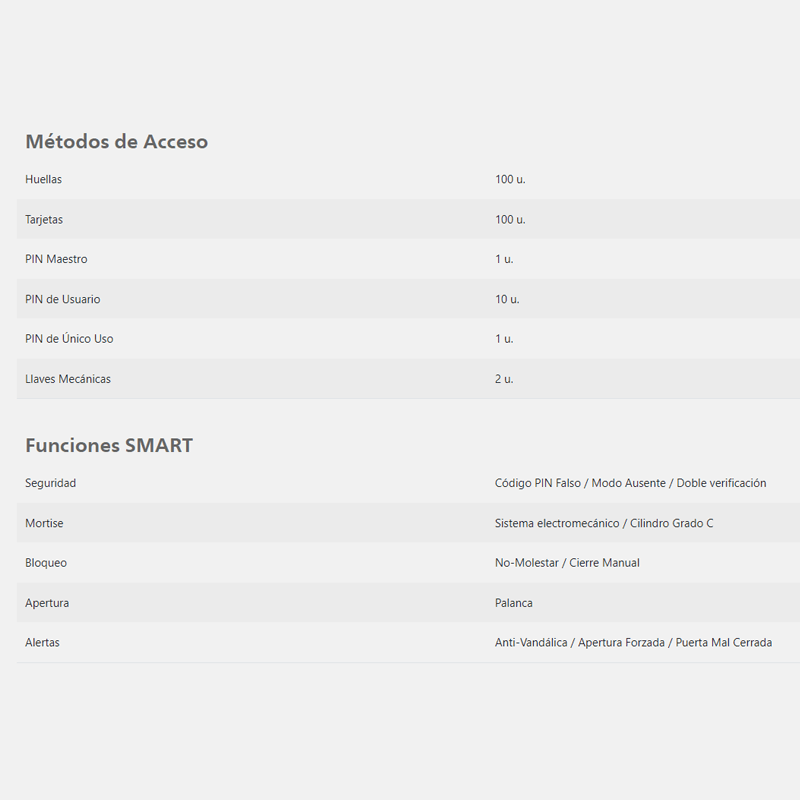Image resolution: width=800 pixels, height=800 pixels.
Task: Click the Palanca value
Action: [x=514, y=603]
